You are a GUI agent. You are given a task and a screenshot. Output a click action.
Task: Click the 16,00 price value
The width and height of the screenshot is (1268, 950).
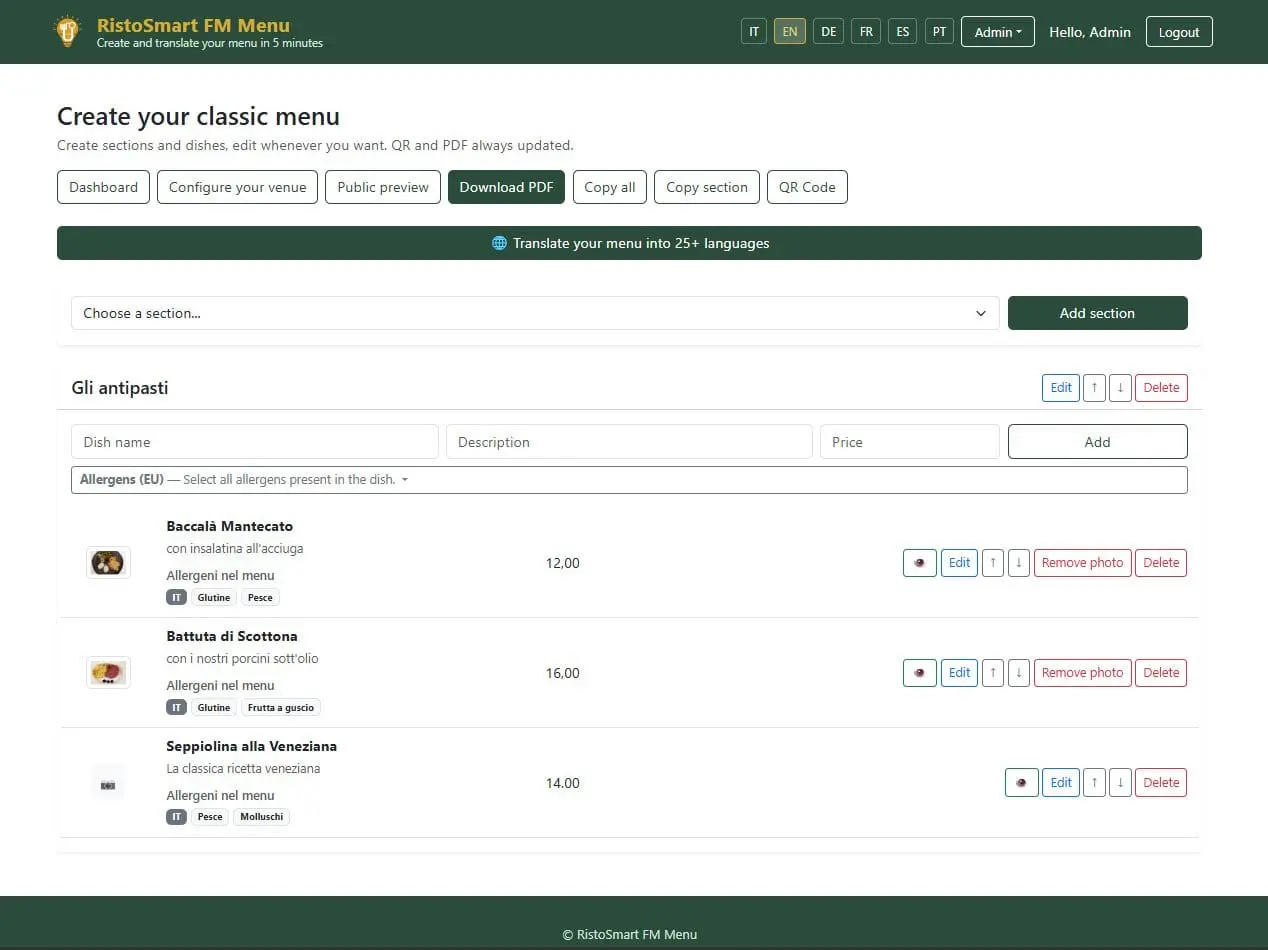pos(563,673)
